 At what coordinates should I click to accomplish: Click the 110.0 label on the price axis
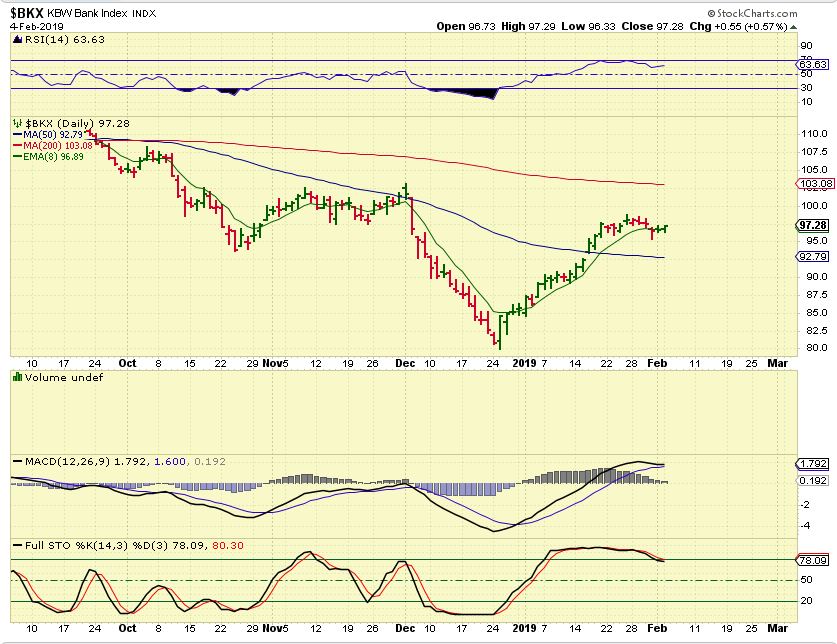[x=814, y=134]
